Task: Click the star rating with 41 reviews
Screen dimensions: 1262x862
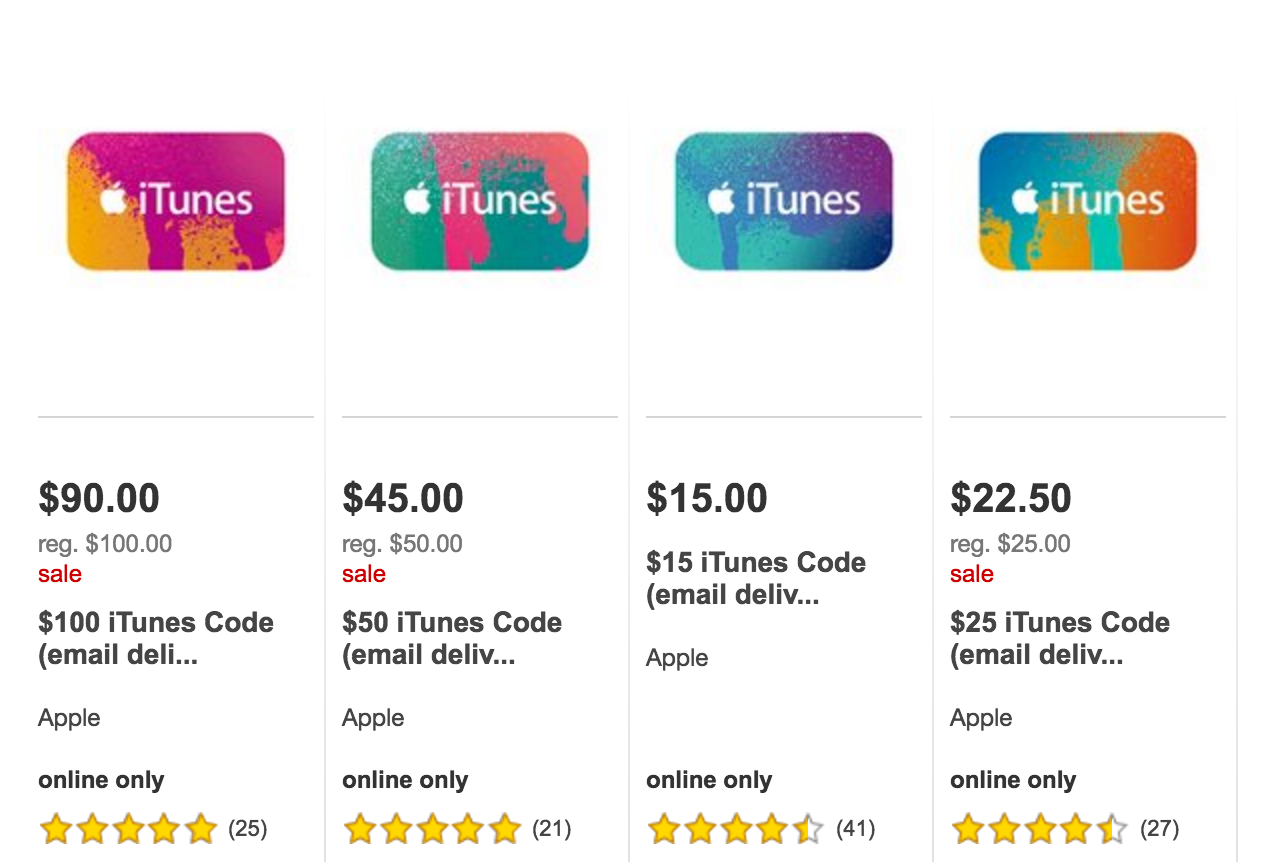Action: (736, 829)
